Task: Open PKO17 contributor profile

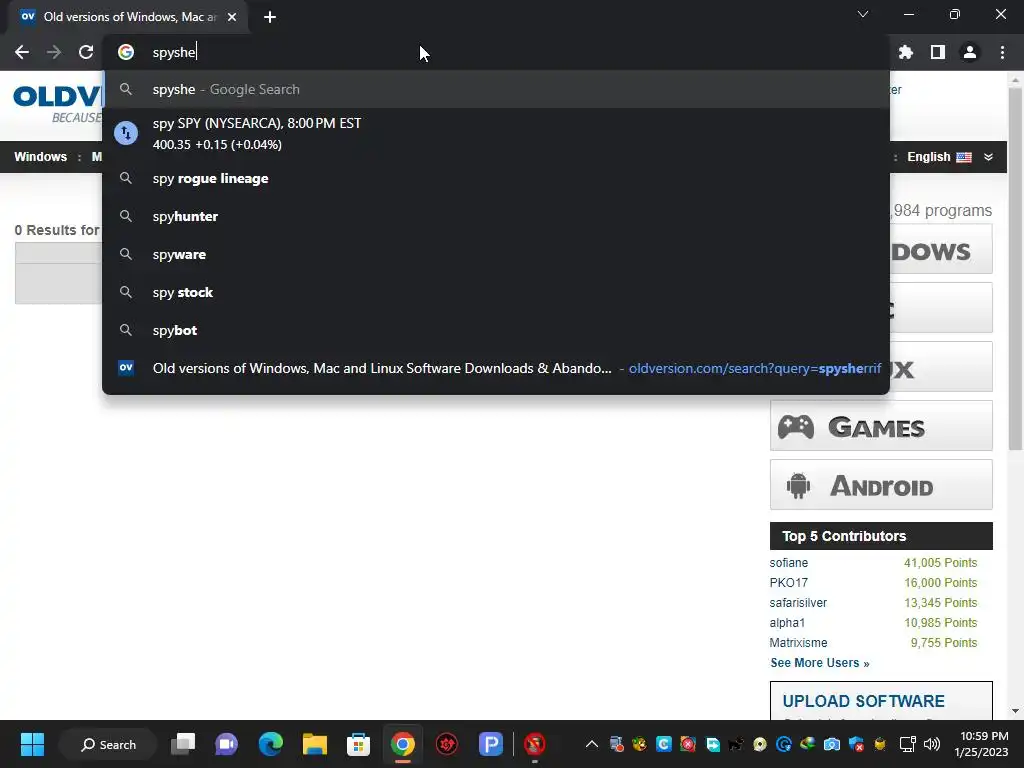Action: pyautogui.click(x=788, y=583)
